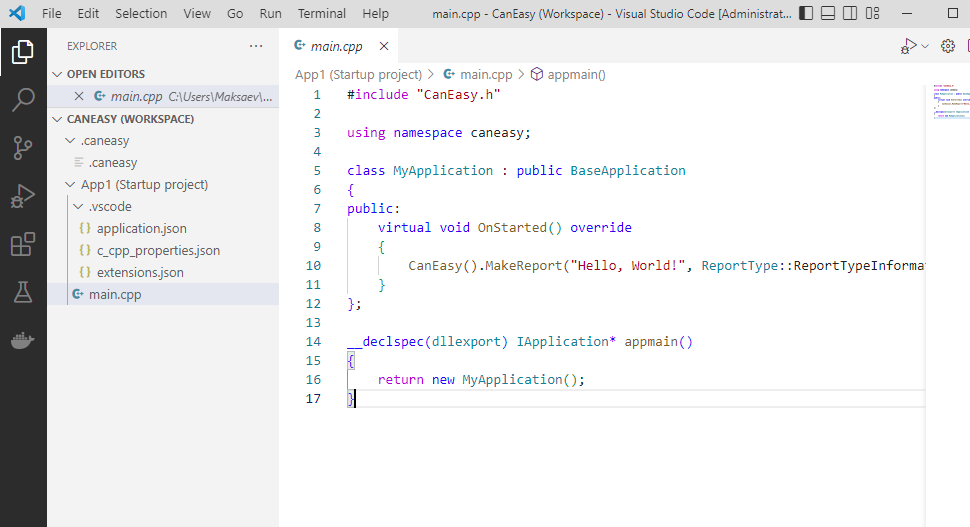Open the Search view icon
970x527 pixels.
(x=23, y=100)
